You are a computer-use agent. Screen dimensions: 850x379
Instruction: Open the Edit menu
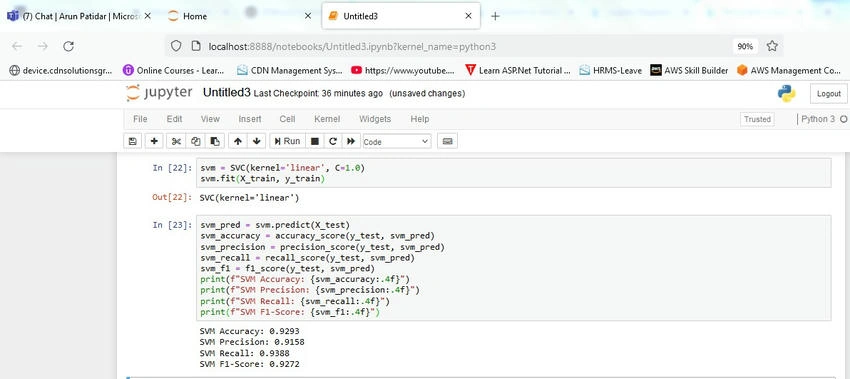(x=174, y=119)
